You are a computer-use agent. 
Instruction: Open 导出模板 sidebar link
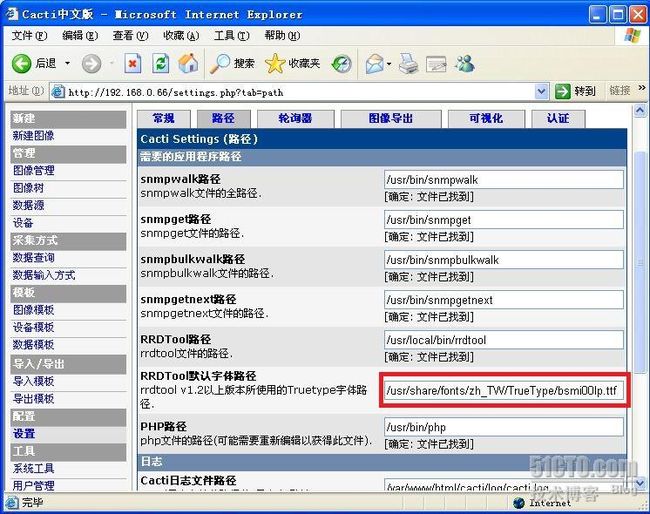tap(34, 398)
